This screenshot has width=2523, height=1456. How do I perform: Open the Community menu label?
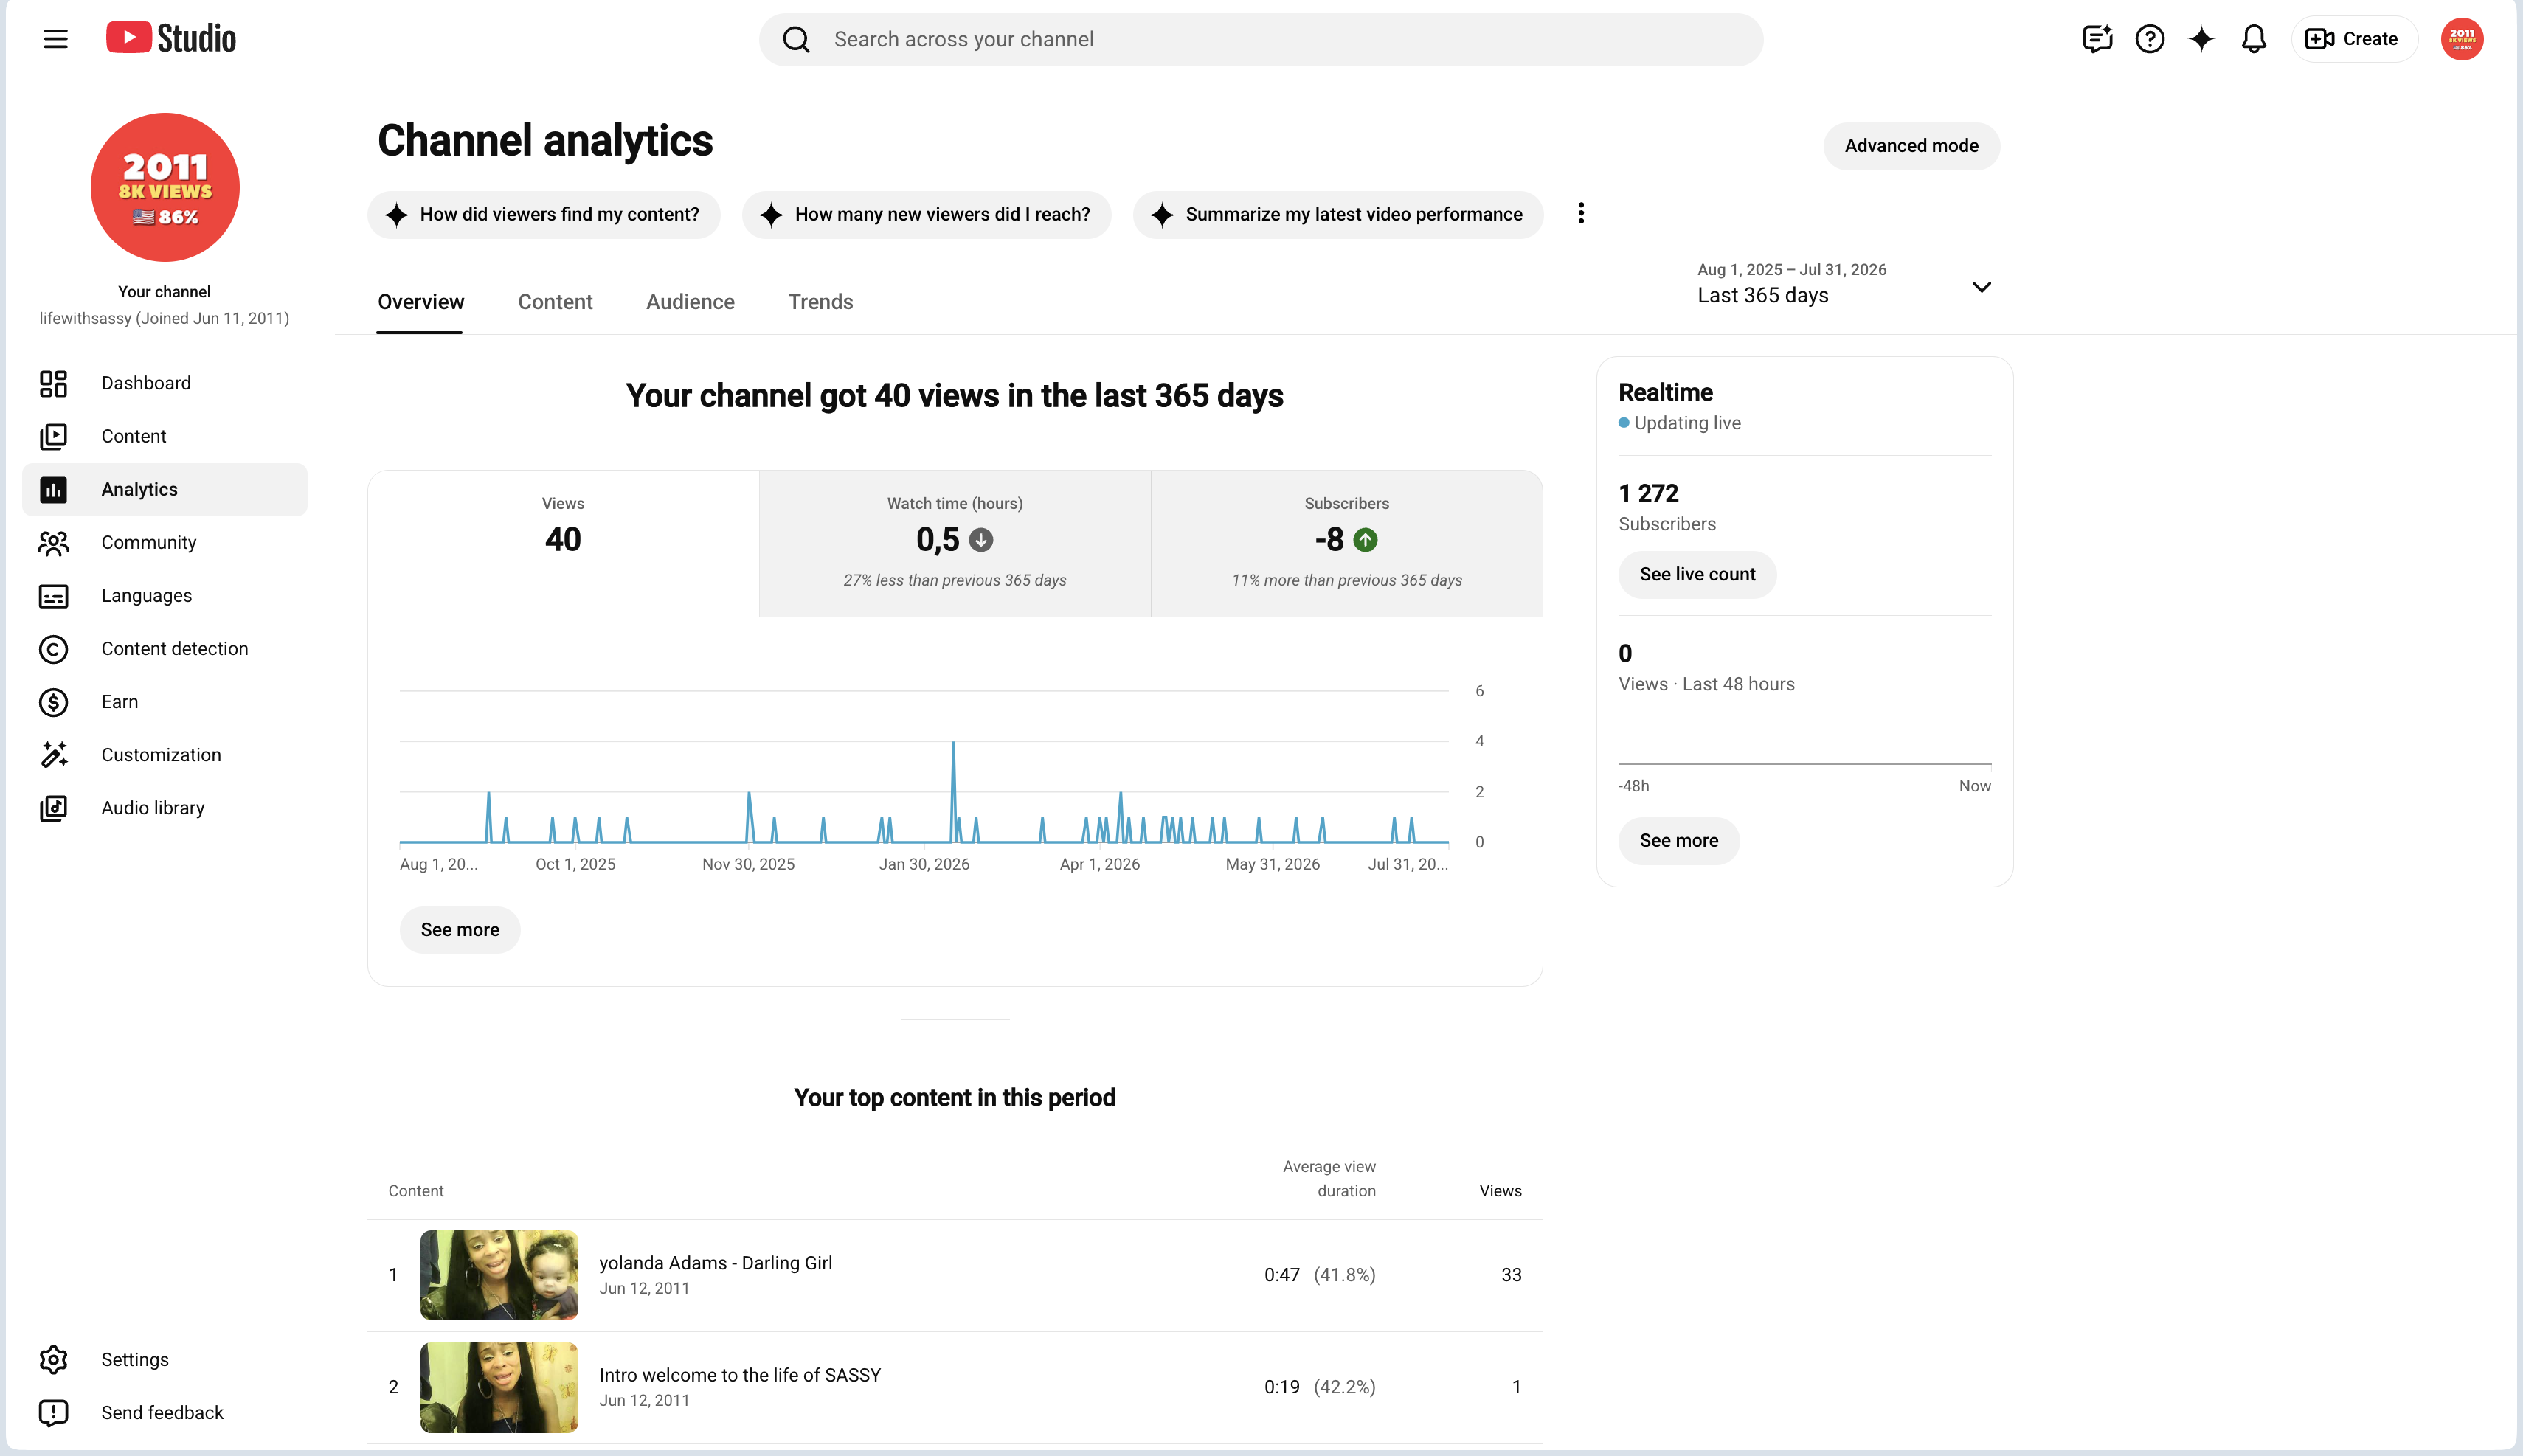tap(149, 542)
